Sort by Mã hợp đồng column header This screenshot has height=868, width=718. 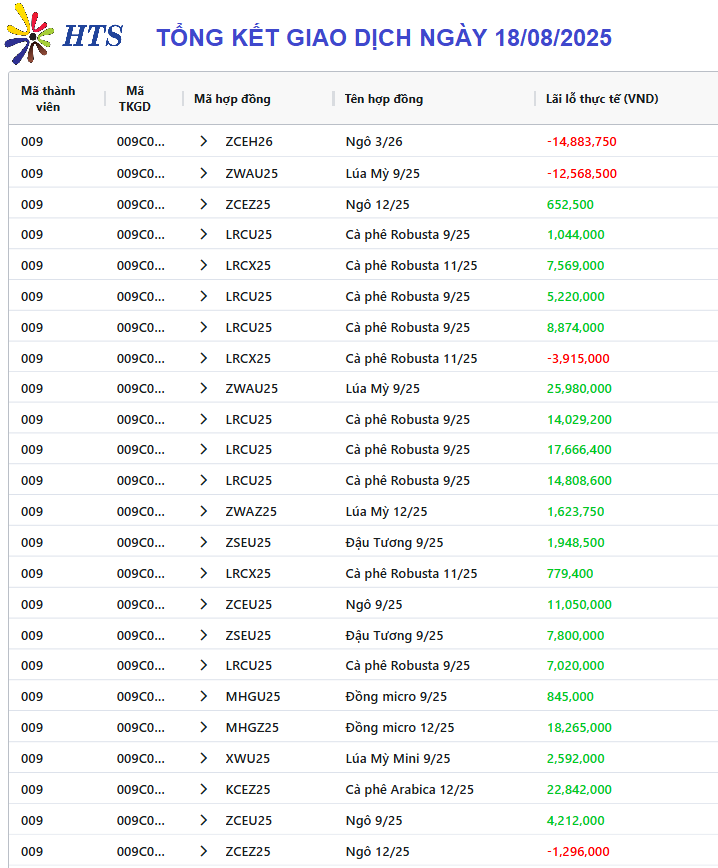coord(232,99)
